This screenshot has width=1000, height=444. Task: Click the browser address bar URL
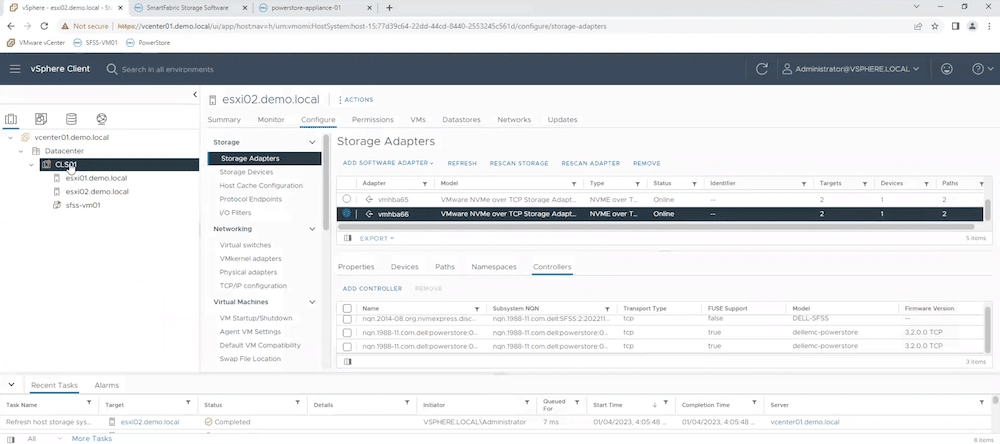coord(362,26)
